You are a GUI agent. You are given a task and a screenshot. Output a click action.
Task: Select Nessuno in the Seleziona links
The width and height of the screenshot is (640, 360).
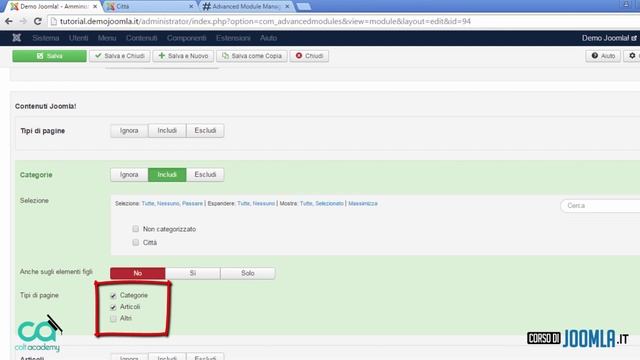click(168, 203)
